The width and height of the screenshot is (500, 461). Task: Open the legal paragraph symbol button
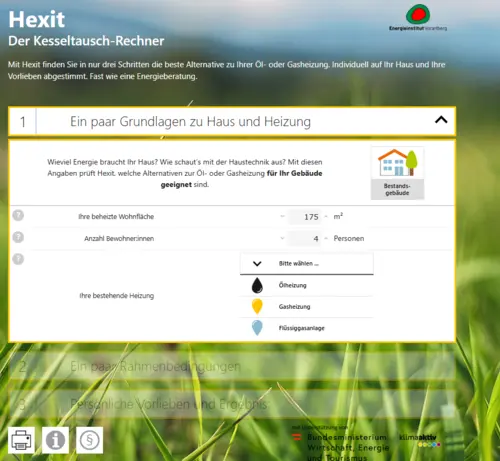[90, 440]
